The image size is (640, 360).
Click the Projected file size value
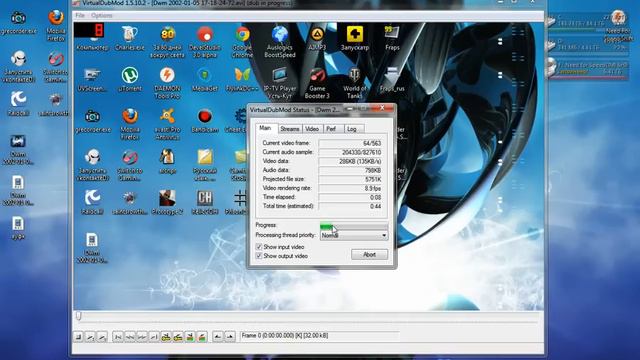point(350,179)
